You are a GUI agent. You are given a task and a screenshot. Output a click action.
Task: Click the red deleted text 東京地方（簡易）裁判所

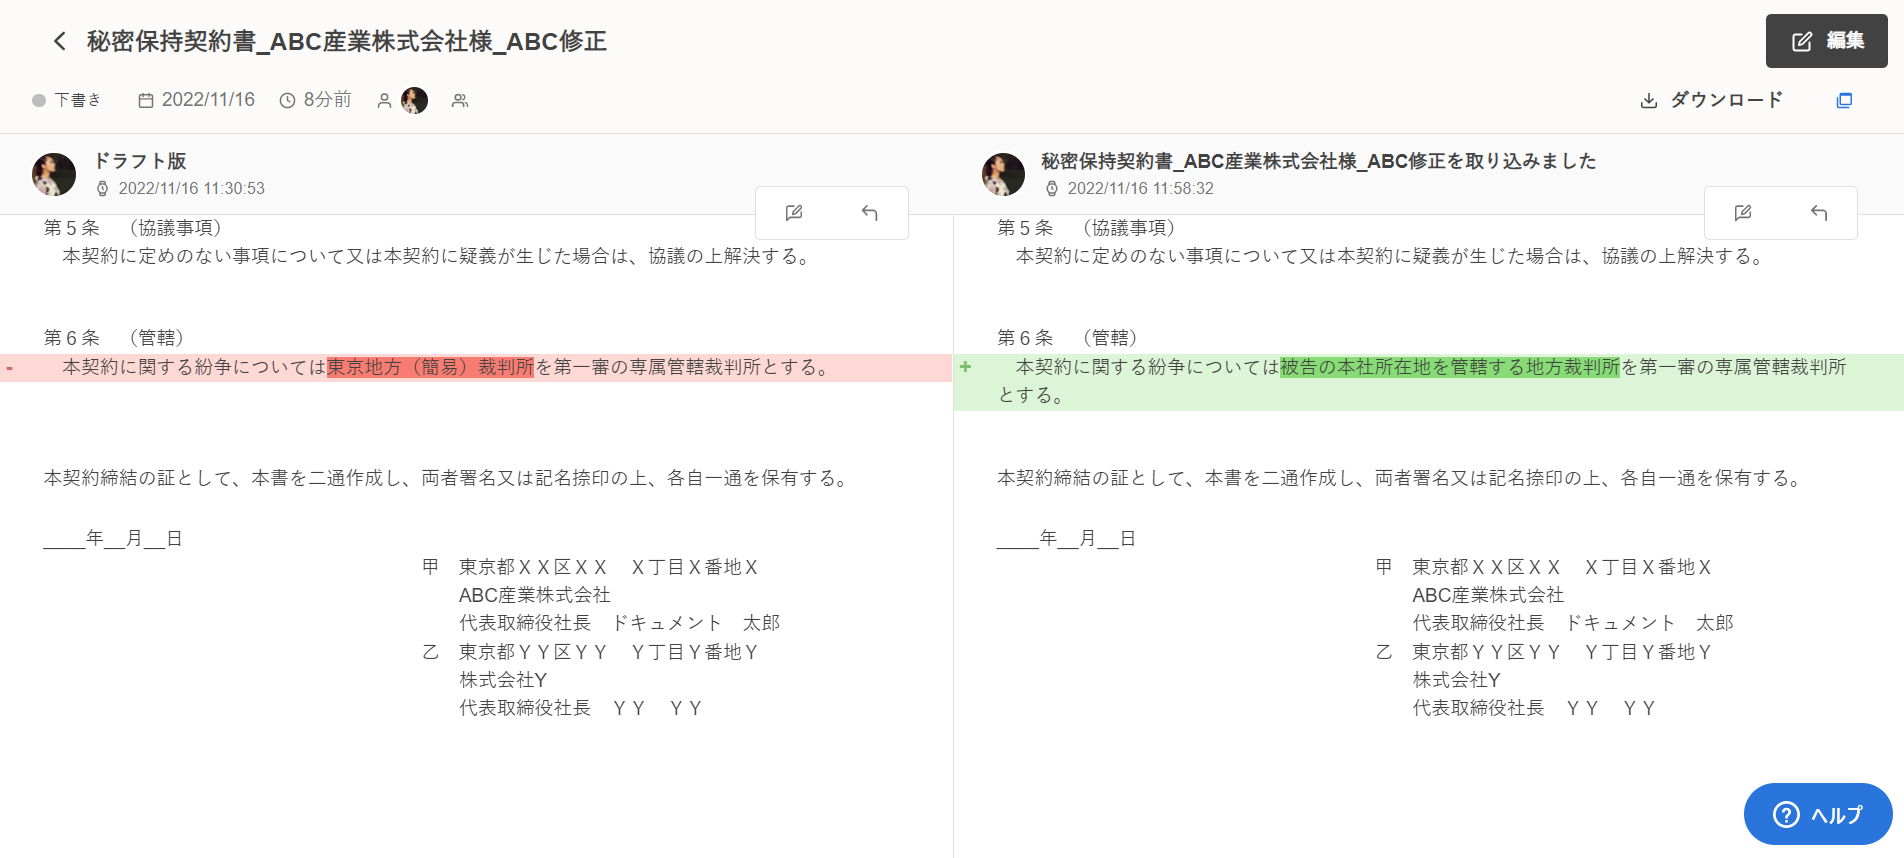click(x=430, y=368)
